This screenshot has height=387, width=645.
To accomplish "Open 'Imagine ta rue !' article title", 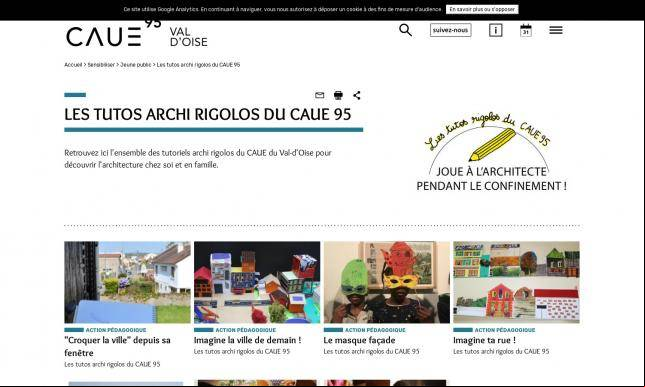I will [x=484, y=340].
